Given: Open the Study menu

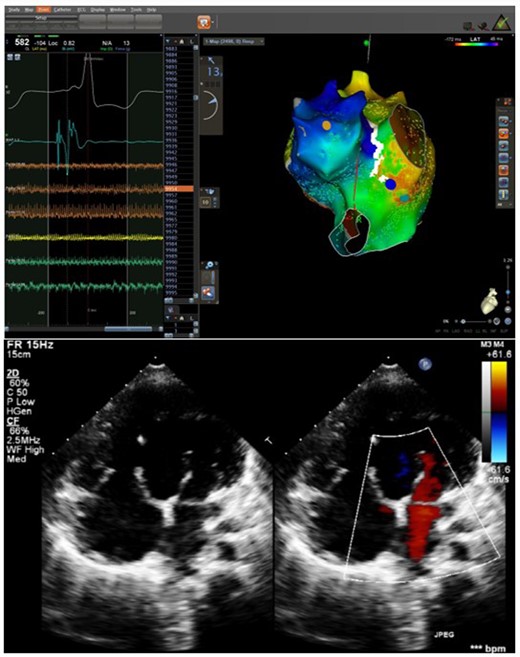Looking at the screenshot, I should (x=14, y=10).
